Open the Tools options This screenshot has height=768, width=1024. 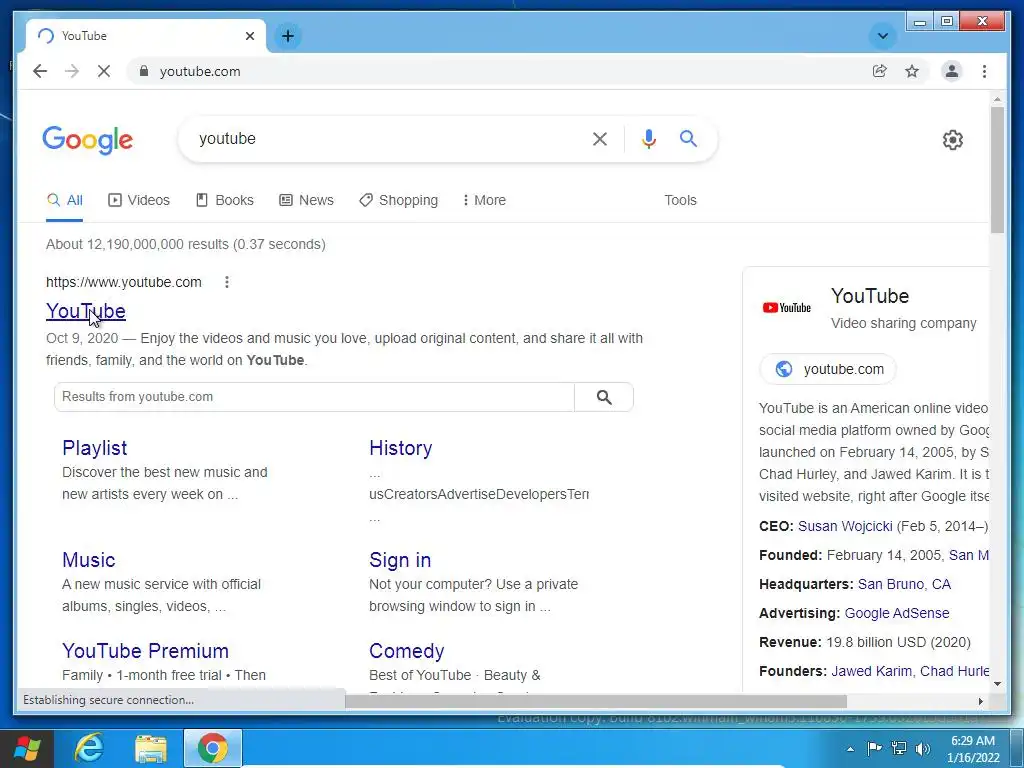(x=680, y=200)
